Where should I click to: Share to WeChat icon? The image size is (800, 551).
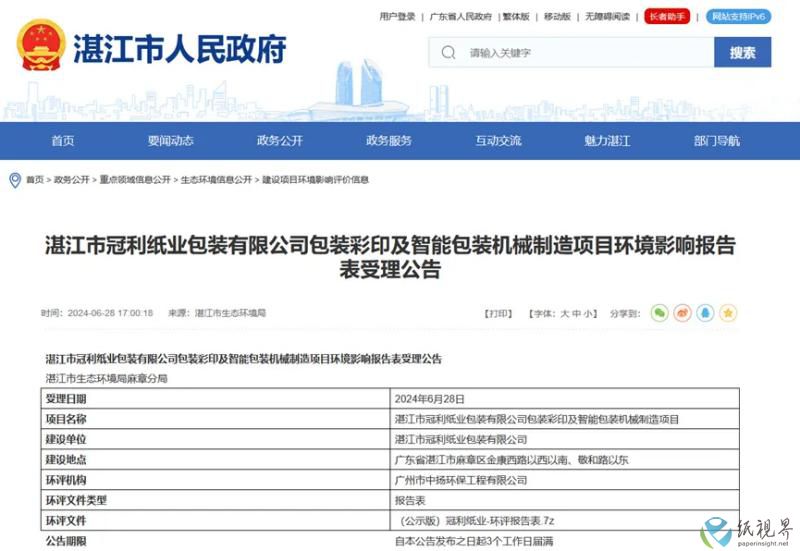pos(659,313)
